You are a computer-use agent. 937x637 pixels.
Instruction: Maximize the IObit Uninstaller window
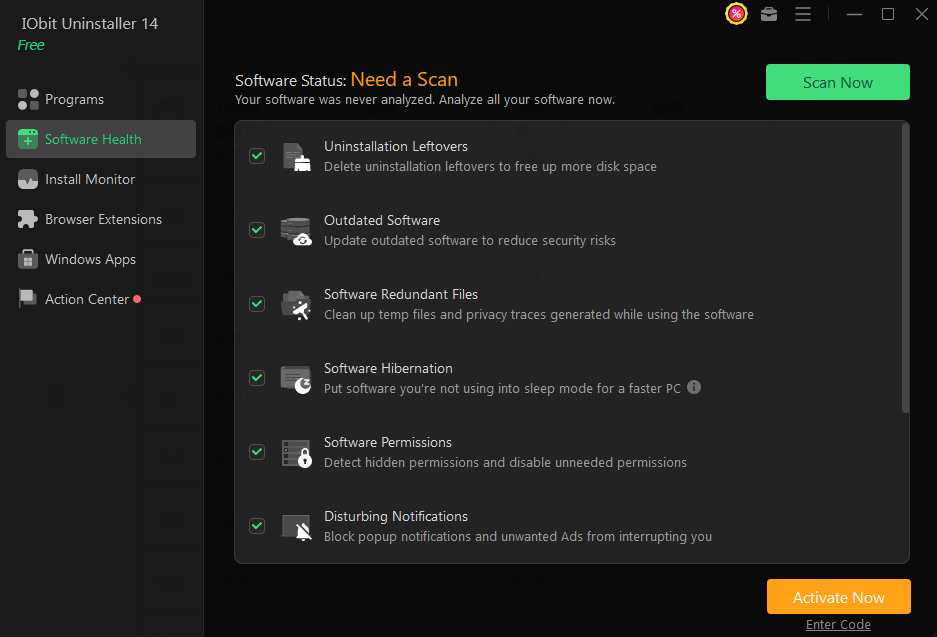coord(888,14)
